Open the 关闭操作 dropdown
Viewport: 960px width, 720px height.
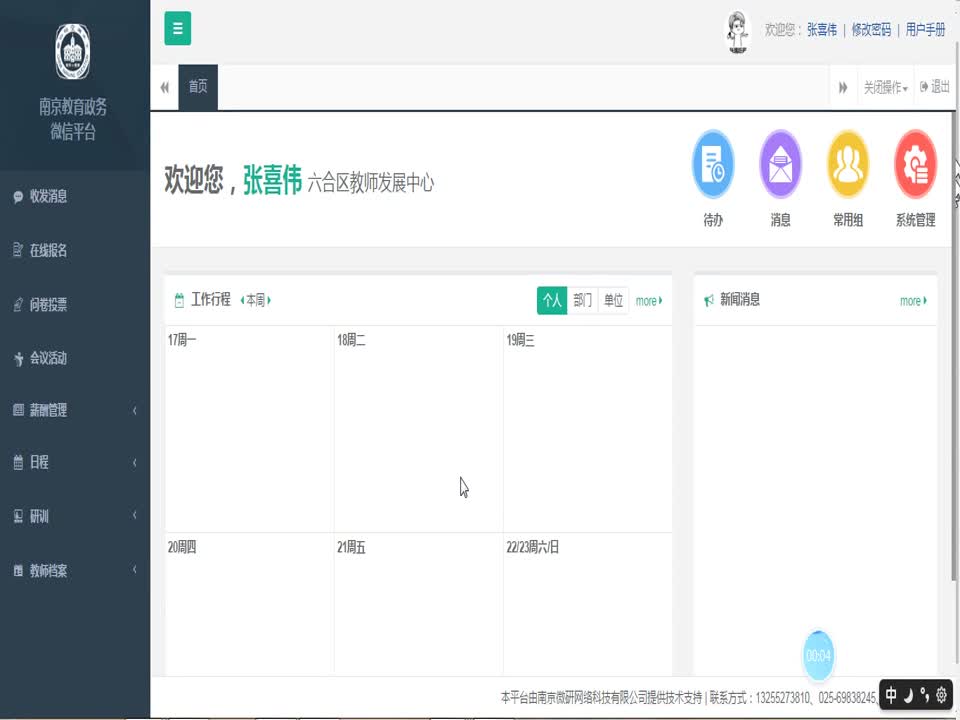[x=885, y=88]
